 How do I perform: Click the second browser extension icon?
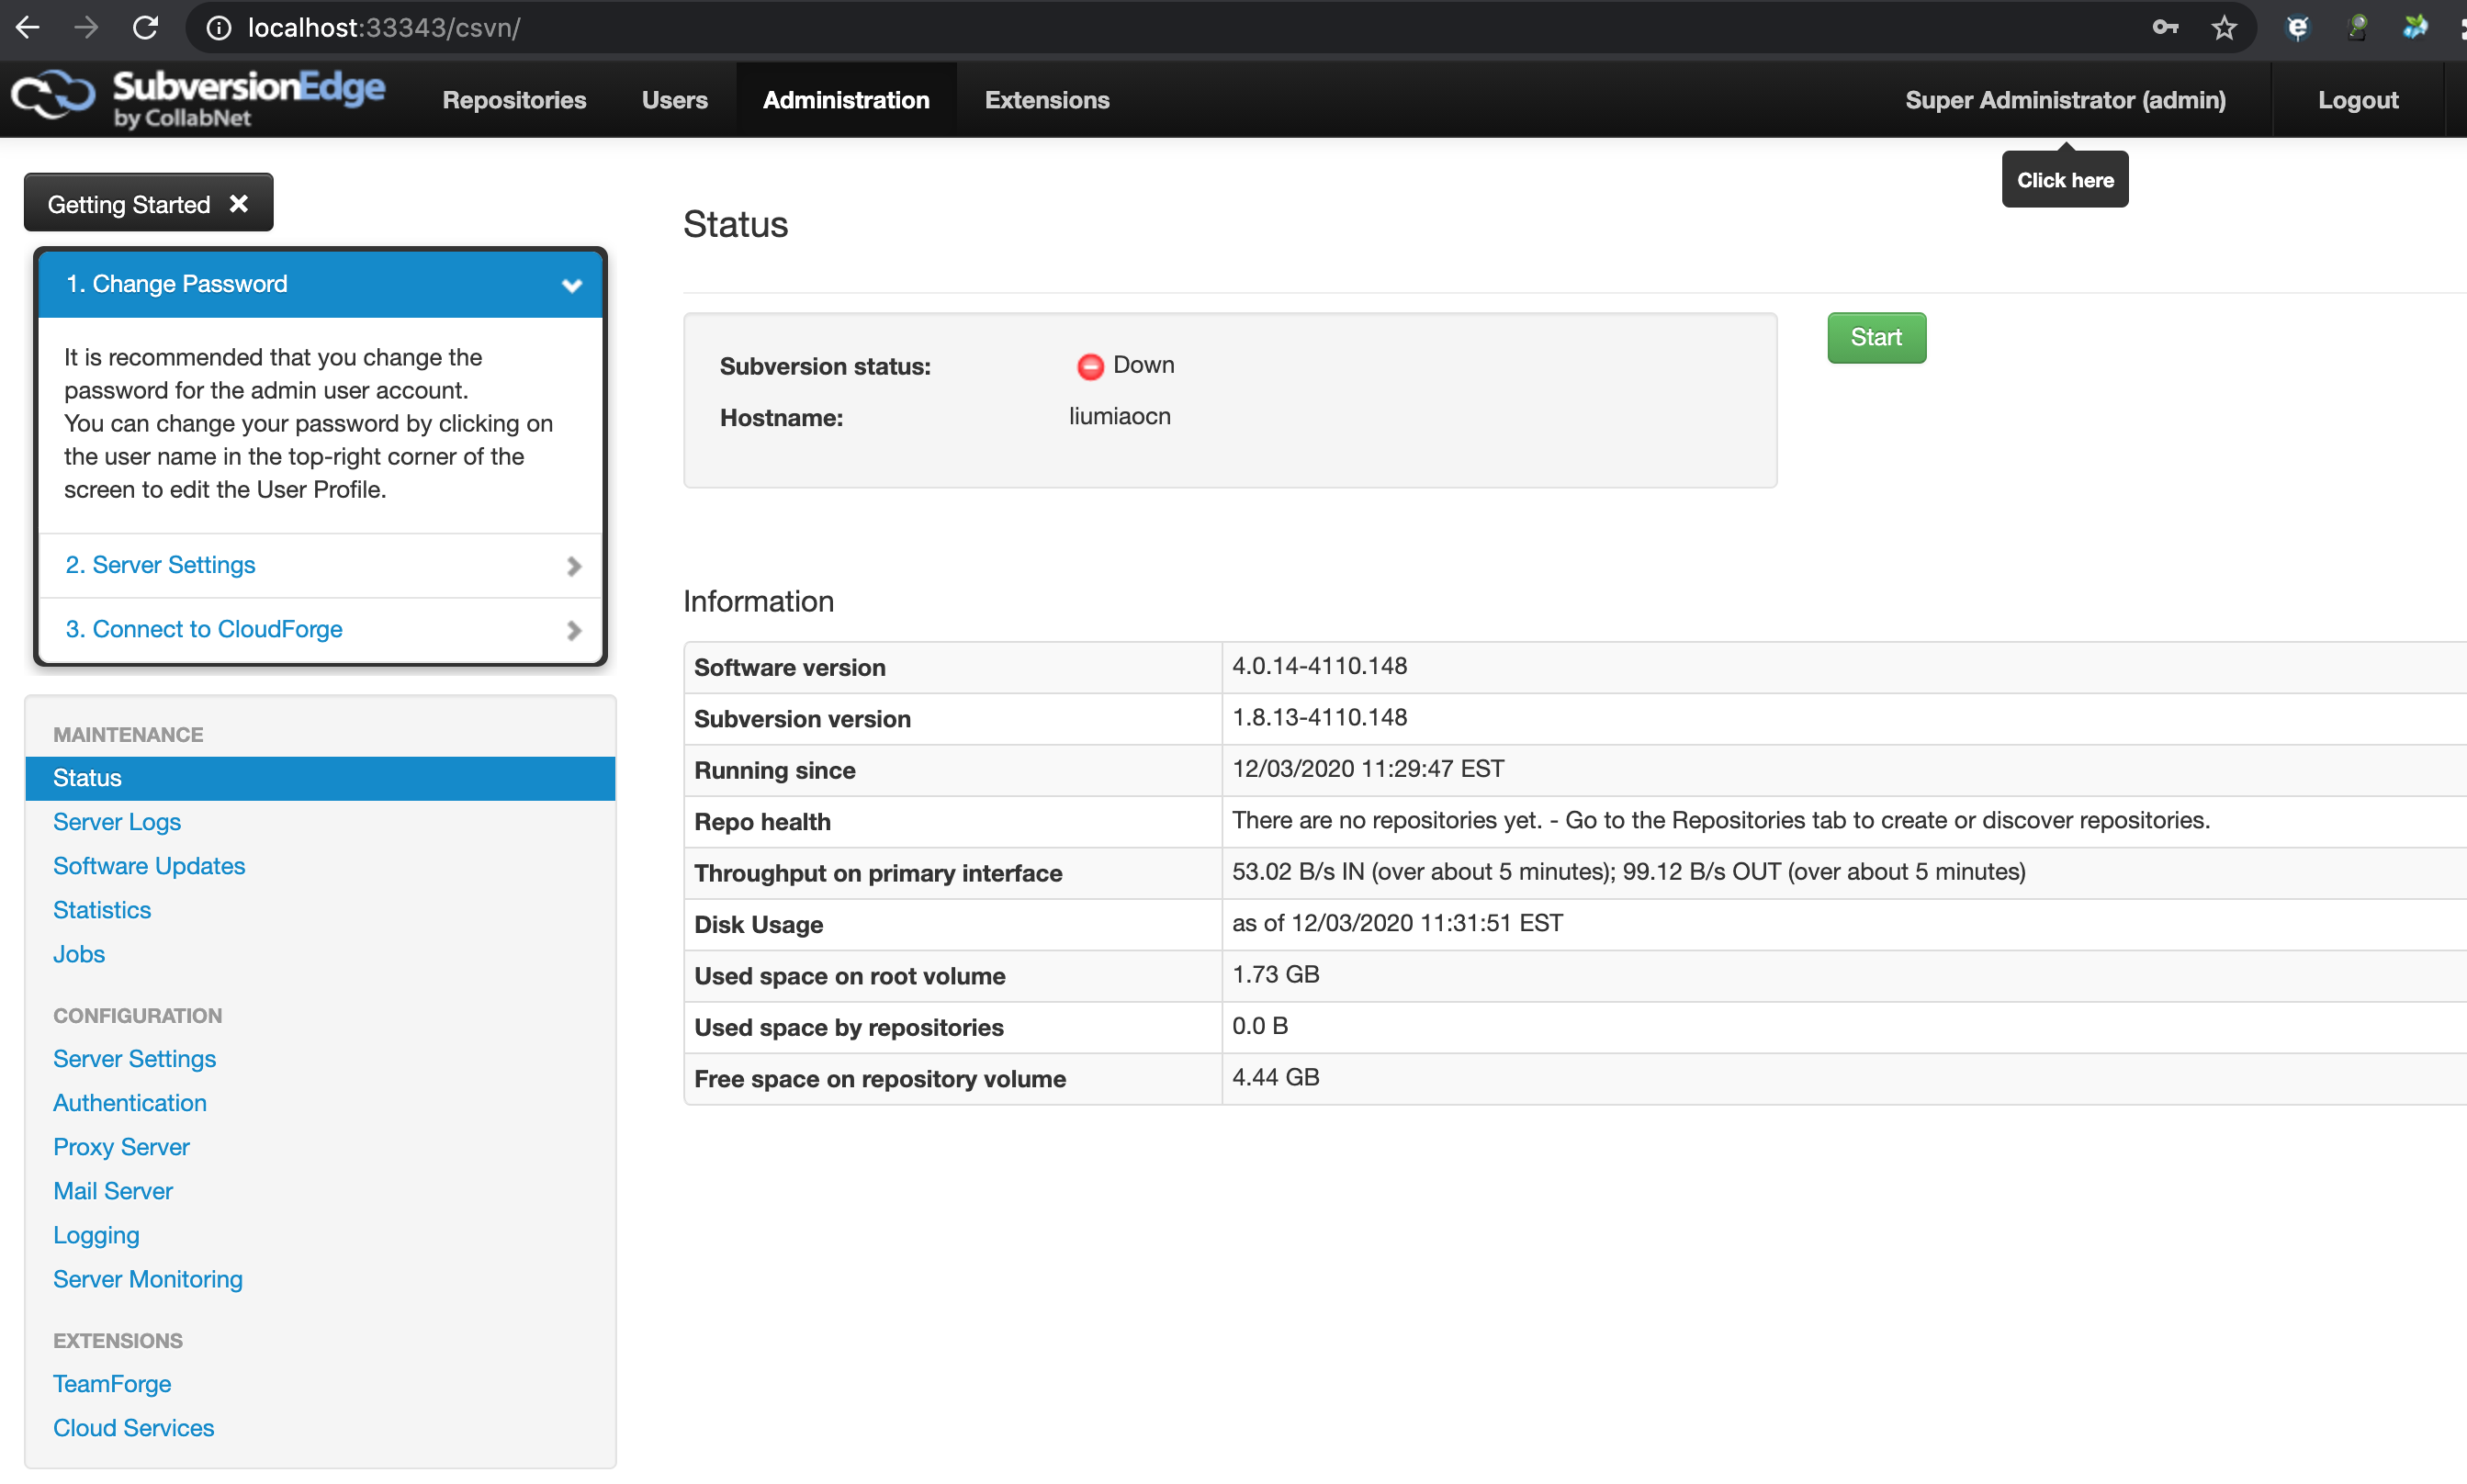tap(2357, 27)
